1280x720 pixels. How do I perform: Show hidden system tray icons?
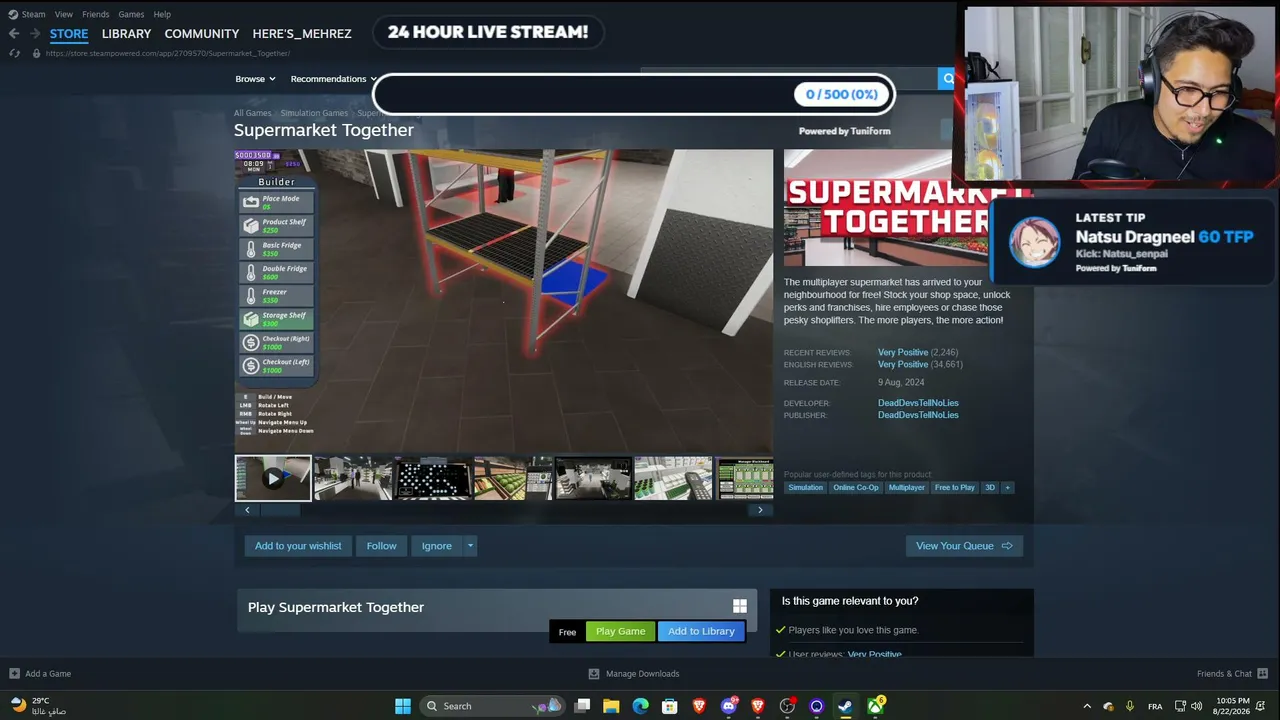tap(1087, 706)
